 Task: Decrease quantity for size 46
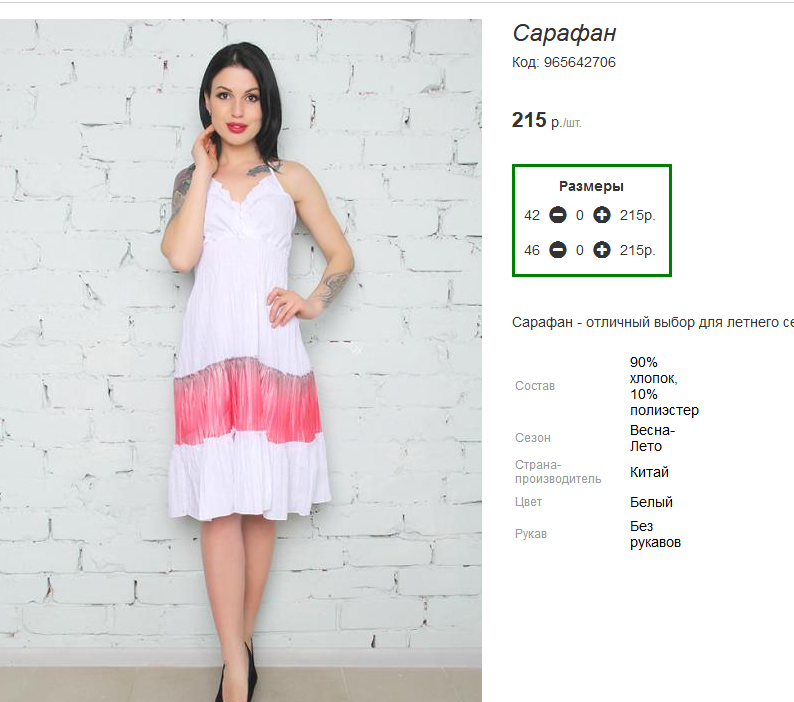(x=558, y=250)
